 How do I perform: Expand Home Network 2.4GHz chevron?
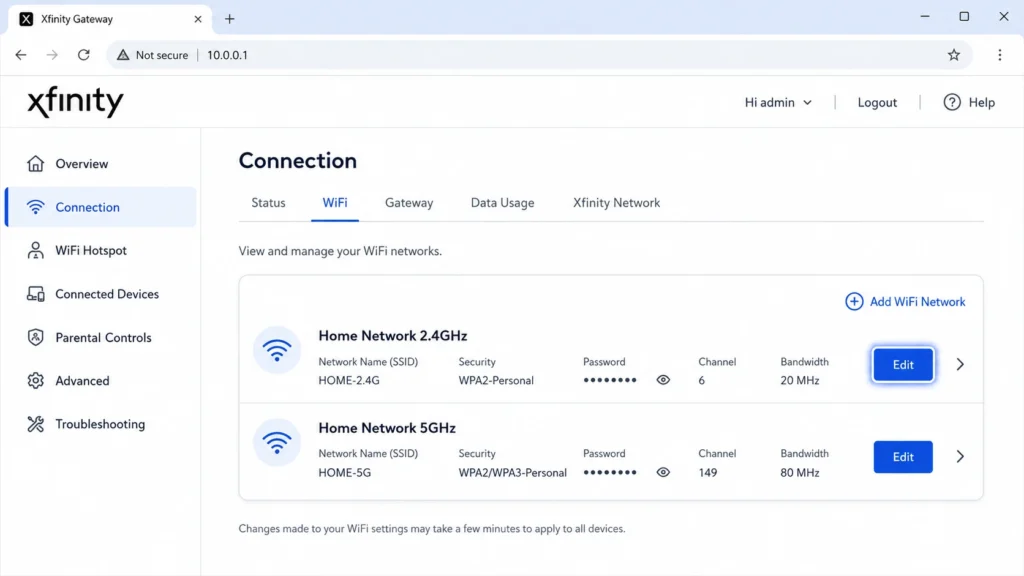pos(959,364)
